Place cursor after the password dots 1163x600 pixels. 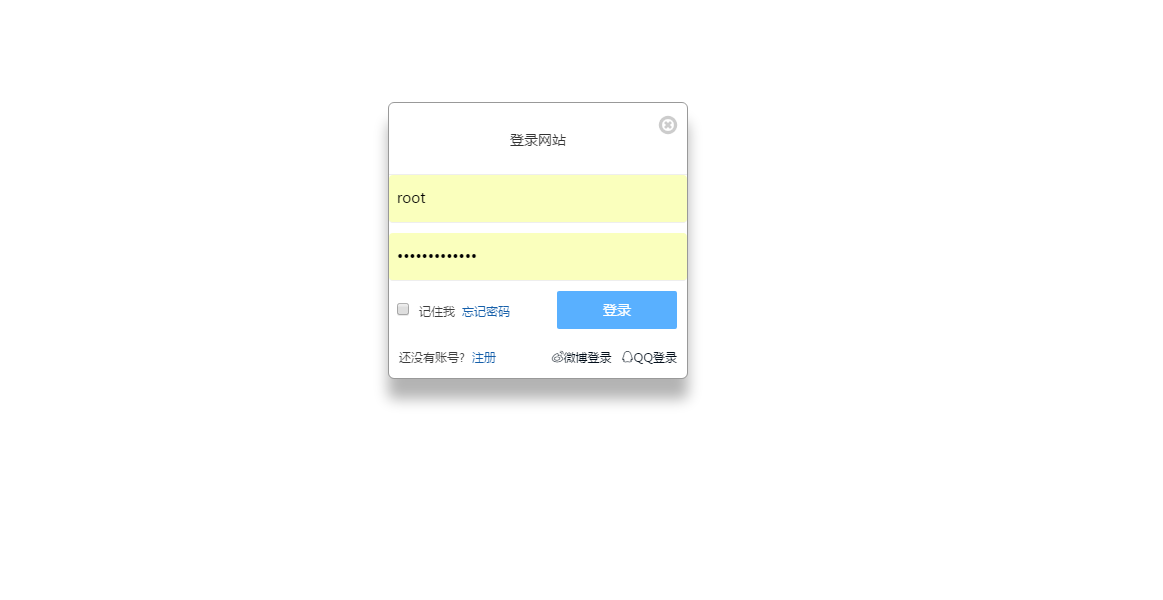pos(478,257)
